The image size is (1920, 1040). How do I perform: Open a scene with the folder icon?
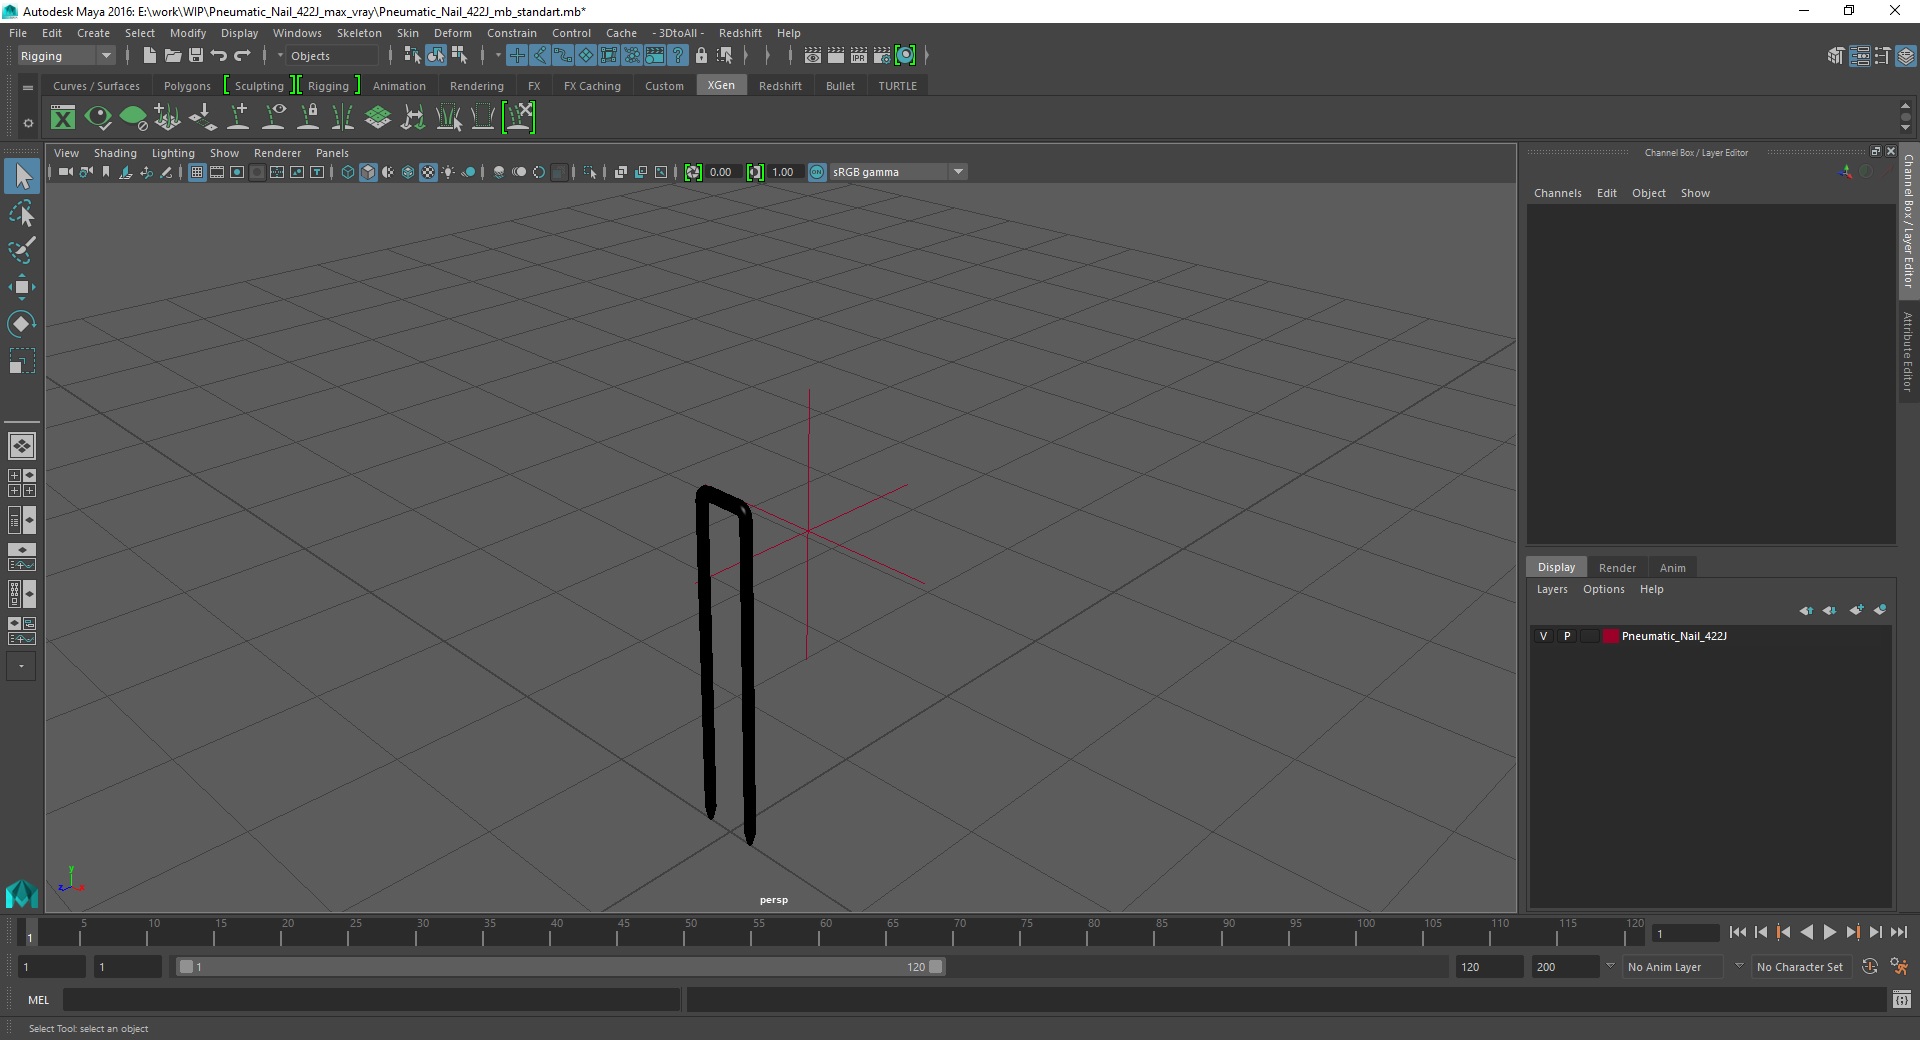coord(172,56)
